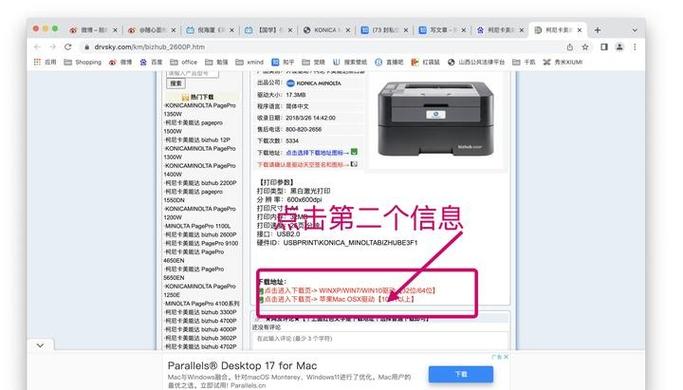
Task: Open the 柯尼卡美能达 bizhub 2600P sidebar link
Action: coord(200,234)
